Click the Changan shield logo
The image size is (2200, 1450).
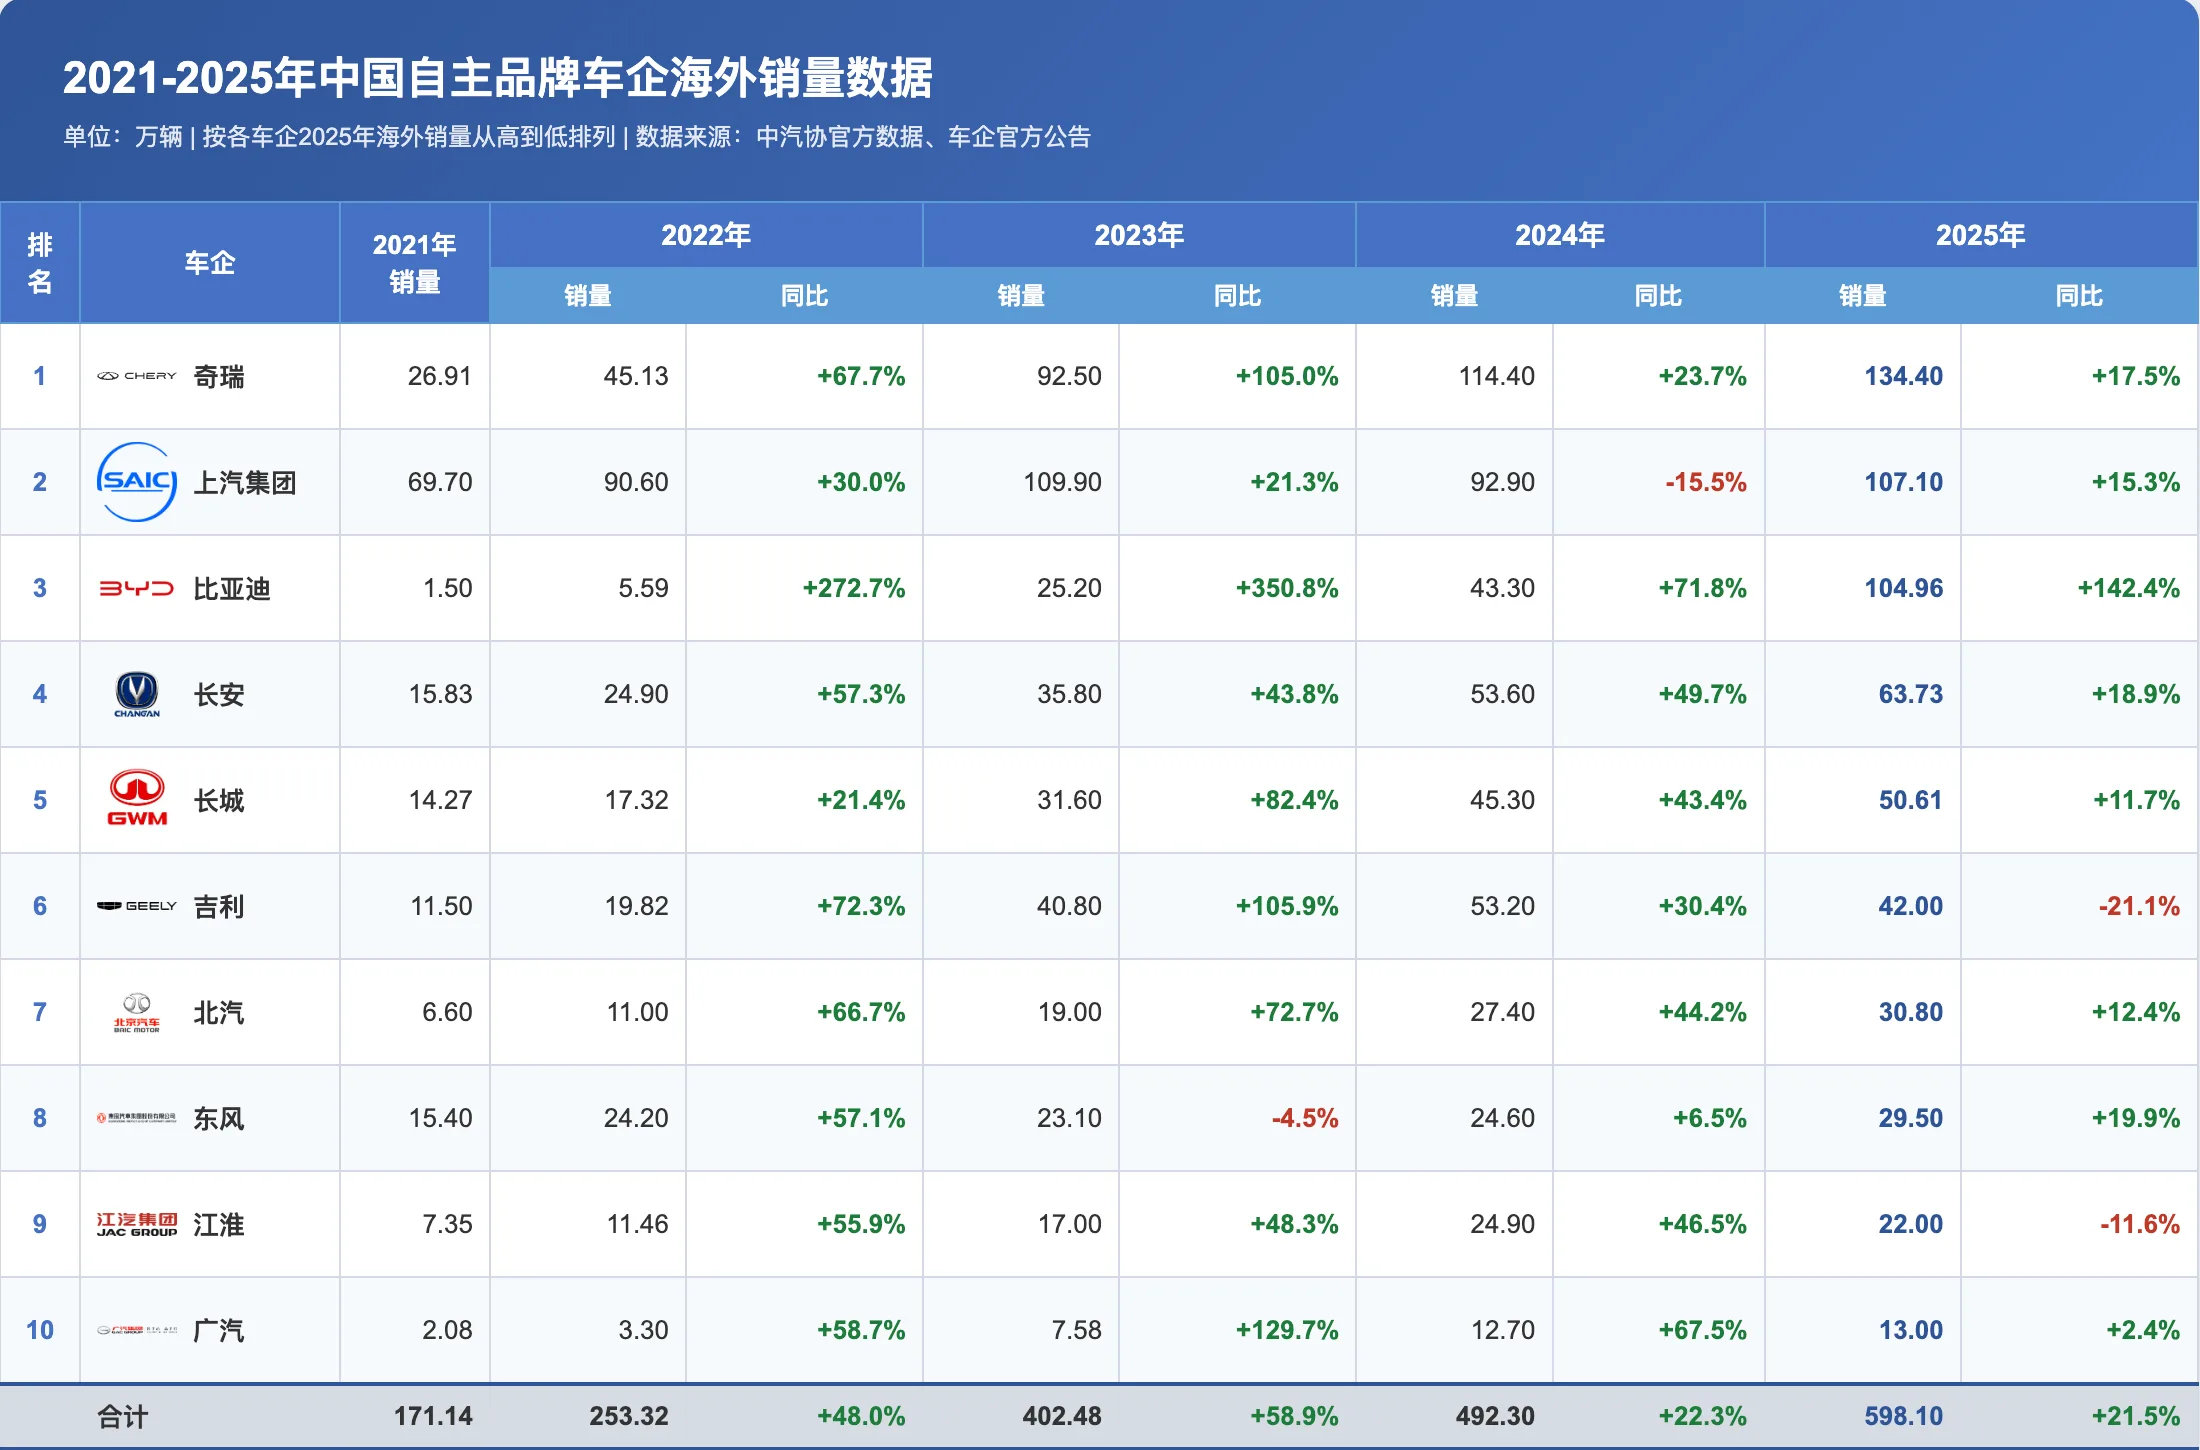(x=137, y=694)
